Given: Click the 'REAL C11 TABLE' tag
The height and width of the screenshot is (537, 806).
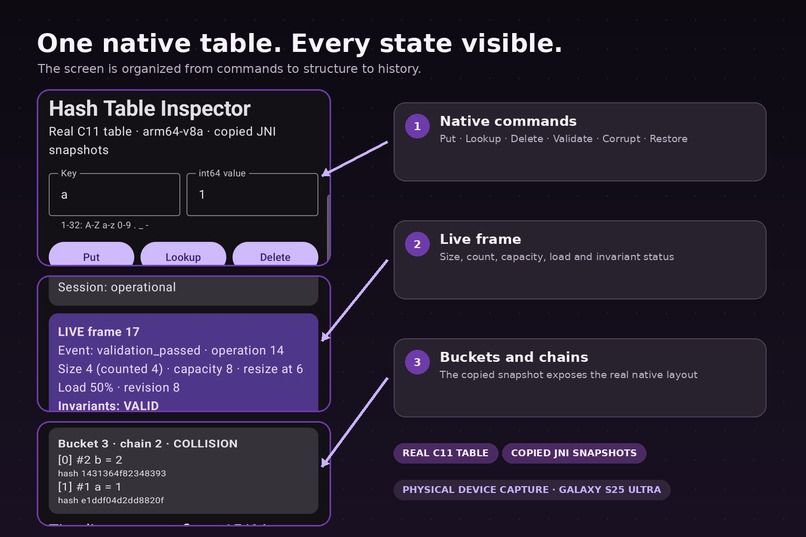Looking at the screenshot, I should (x=446, y=453).
